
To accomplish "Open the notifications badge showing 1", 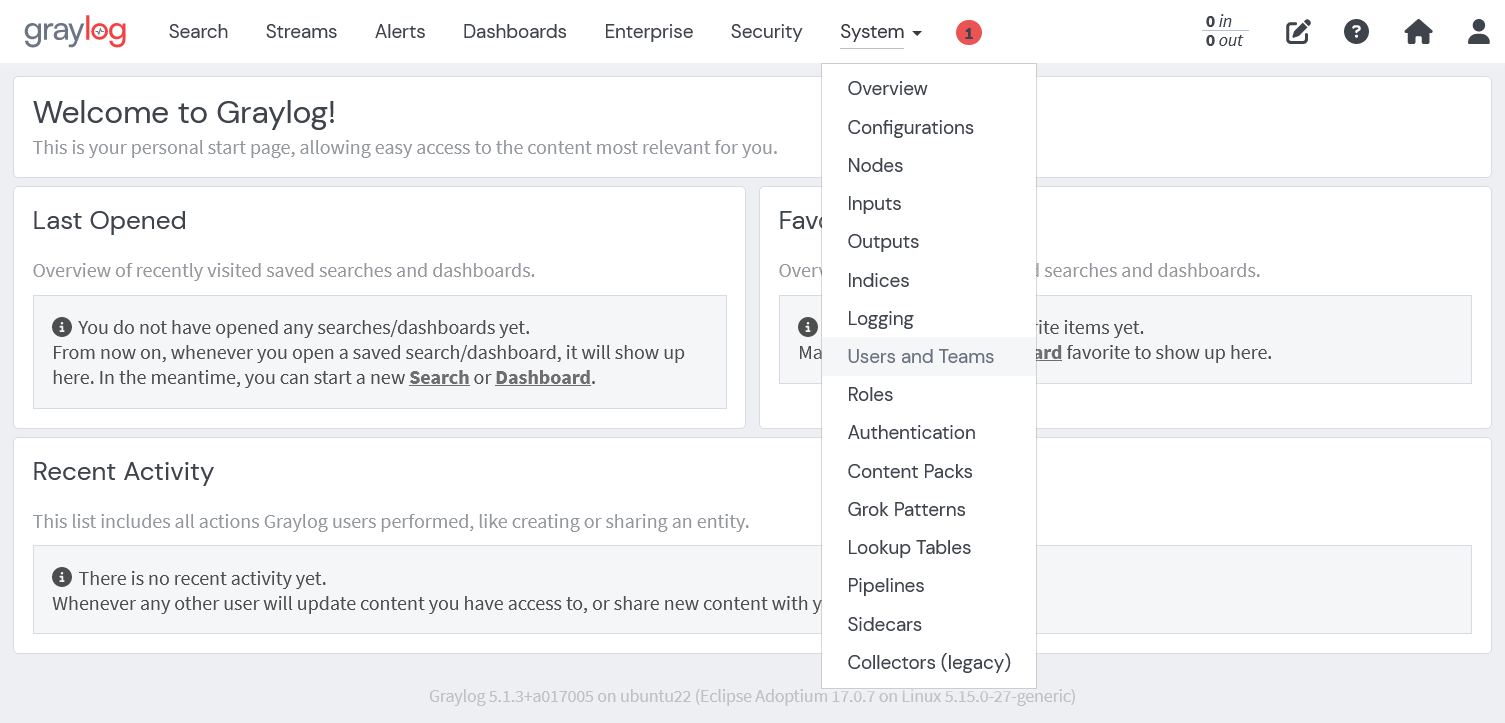I will (x=968, y=33).
